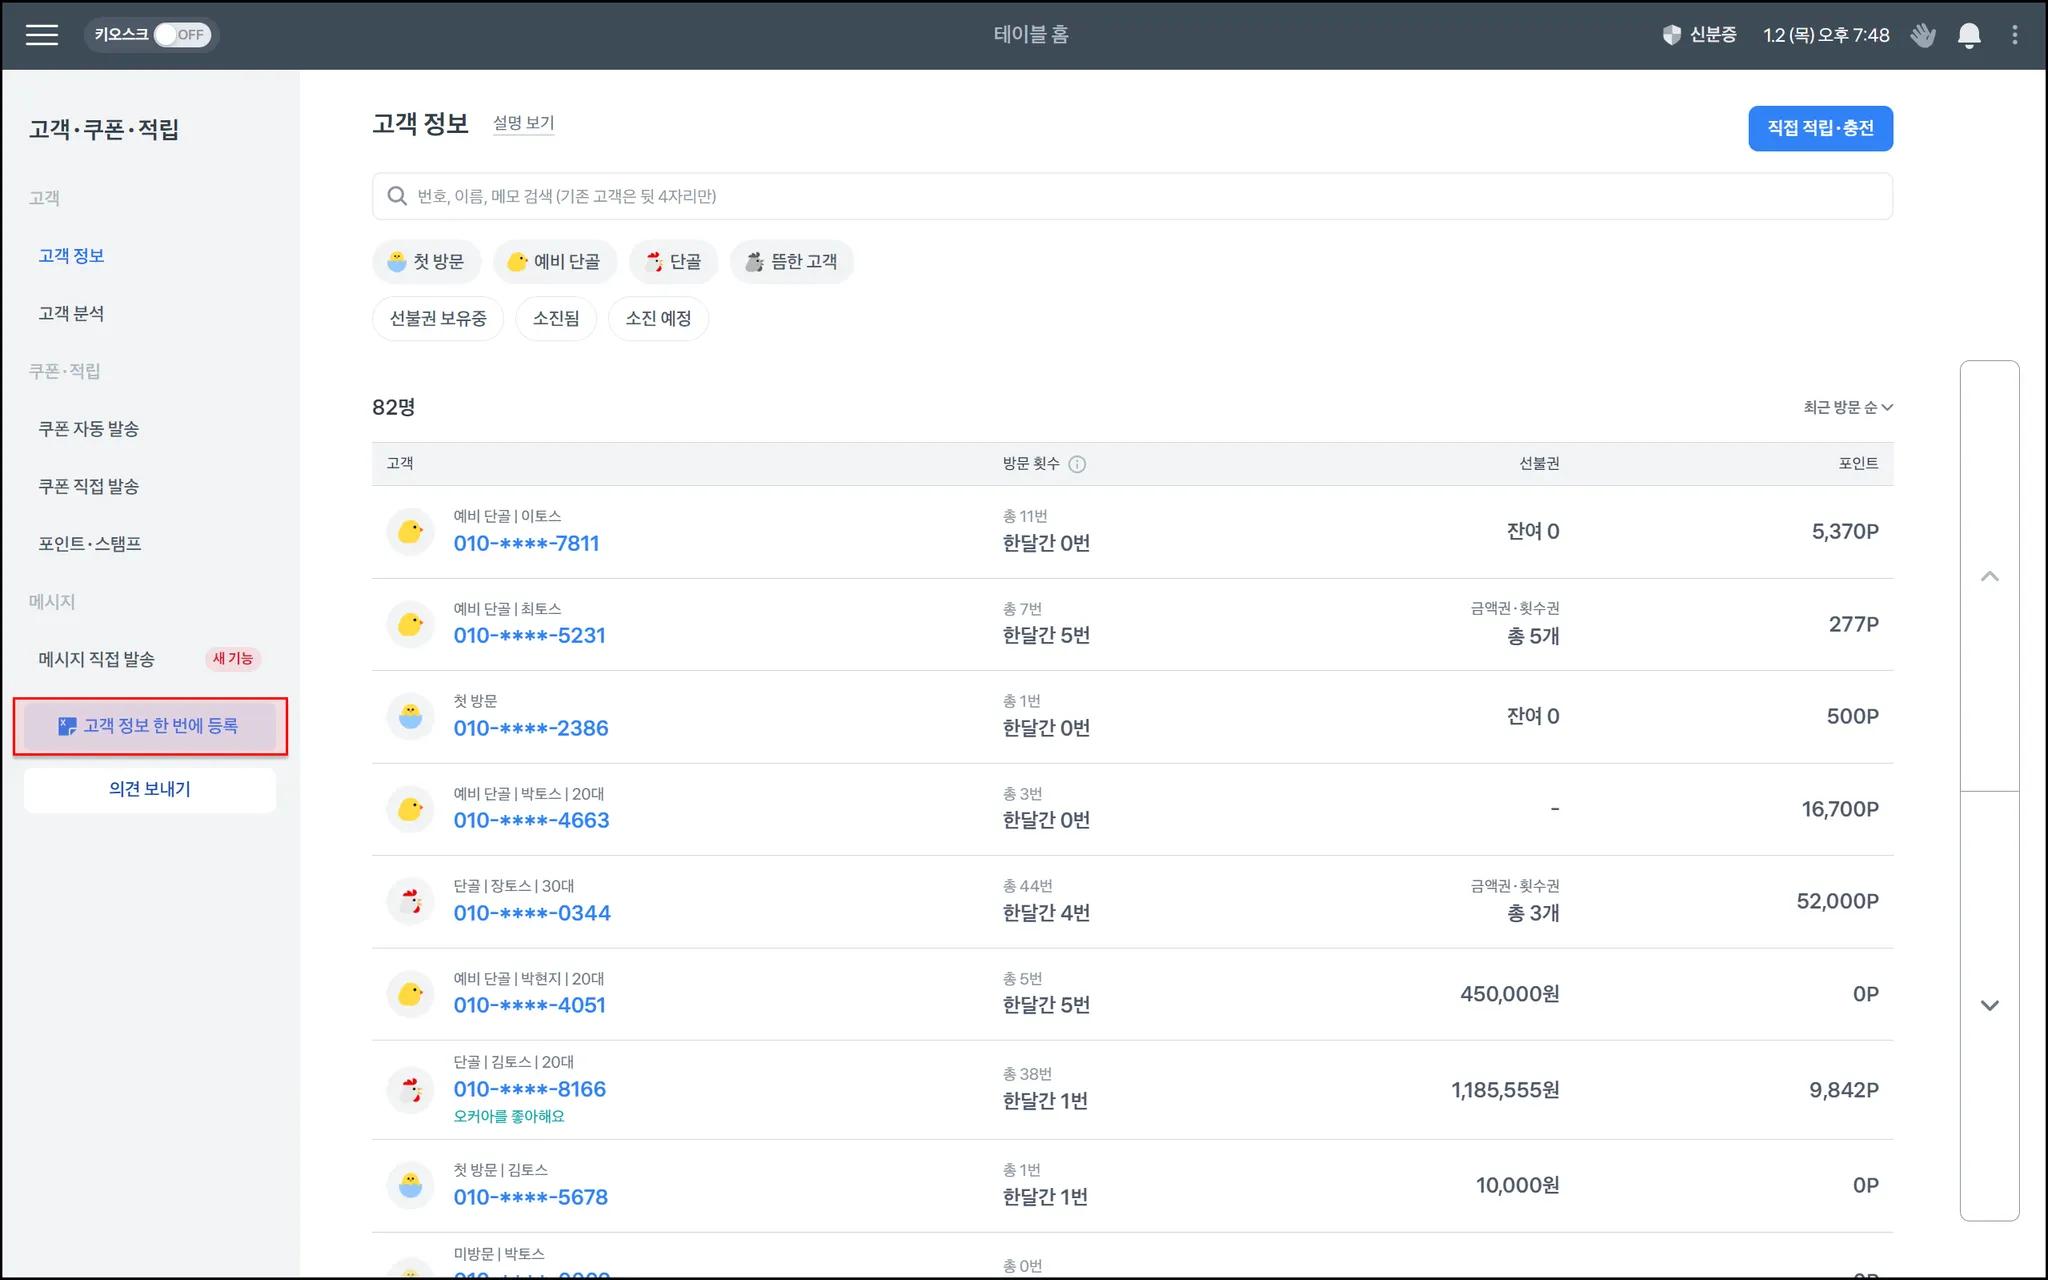Image resolution: width=2048 pixels, height=1280 pixels.
Task: Click 고객 정보 한 번에 등록 button
Action: coord(150,726)
